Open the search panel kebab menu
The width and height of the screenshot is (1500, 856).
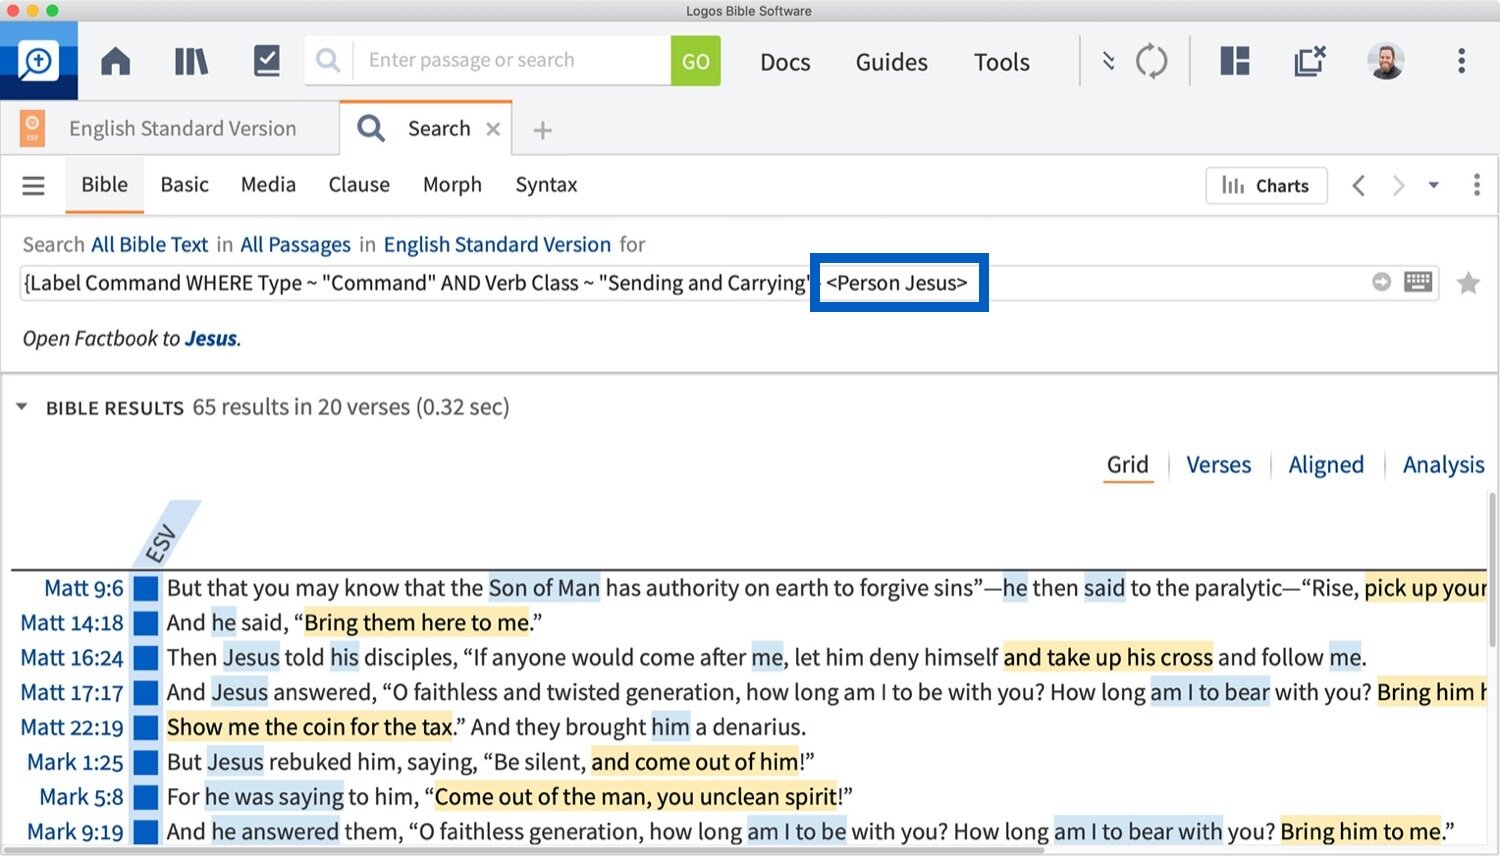point(1476,185)
